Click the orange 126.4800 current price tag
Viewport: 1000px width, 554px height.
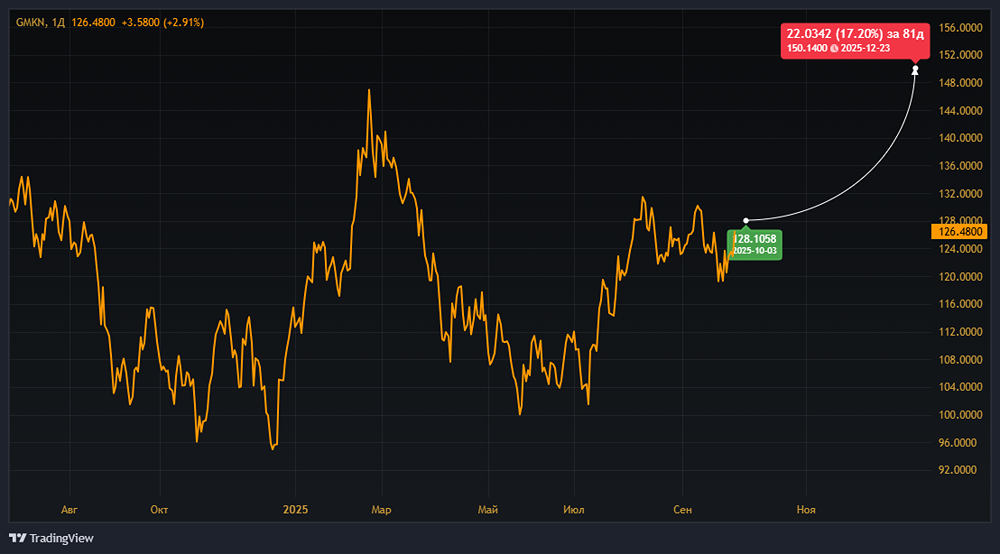(959, 231)
